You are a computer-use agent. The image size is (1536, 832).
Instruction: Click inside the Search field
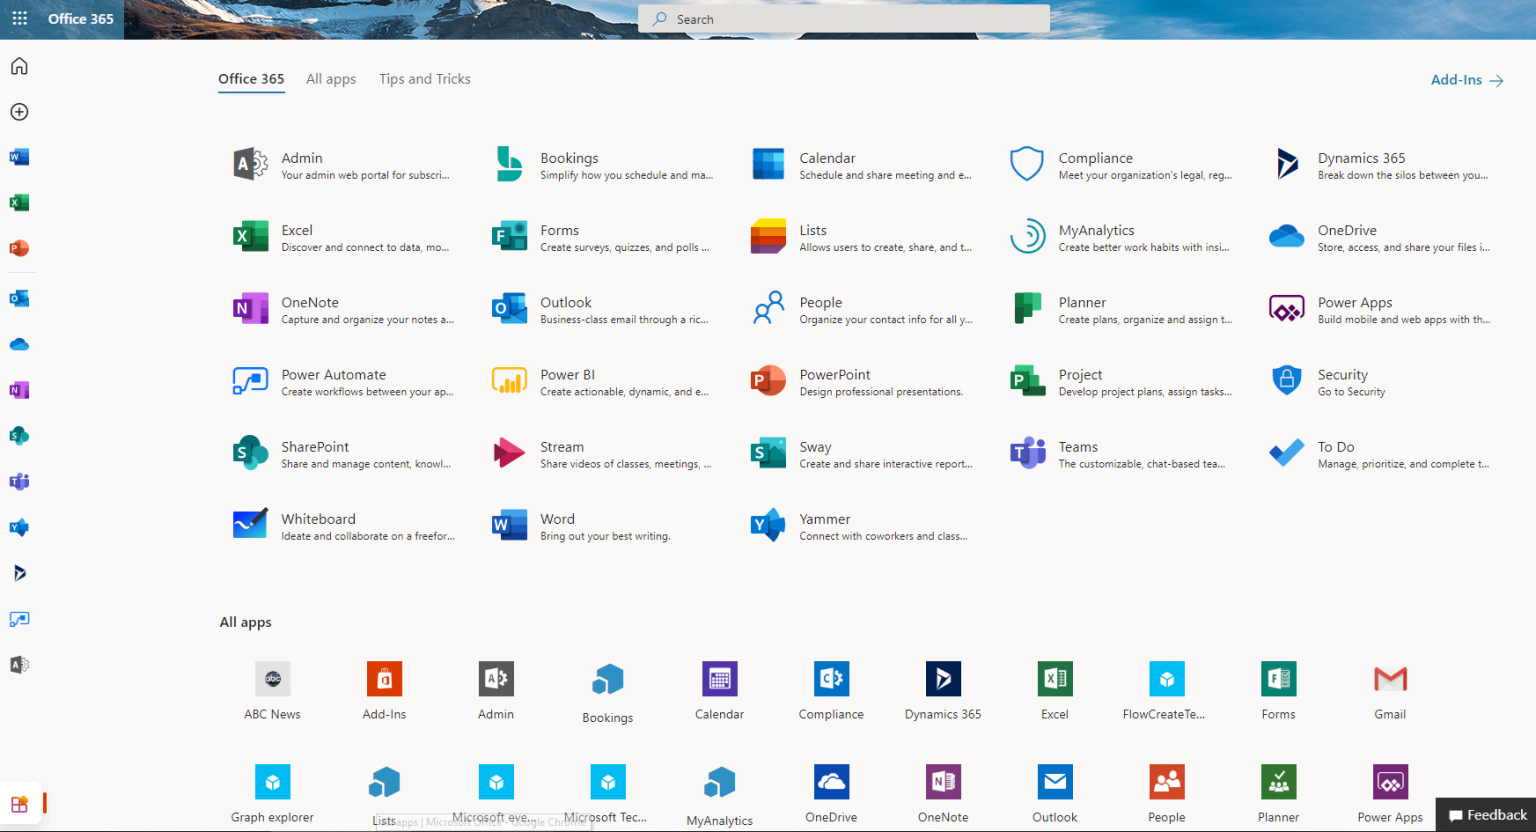[843, 18]
